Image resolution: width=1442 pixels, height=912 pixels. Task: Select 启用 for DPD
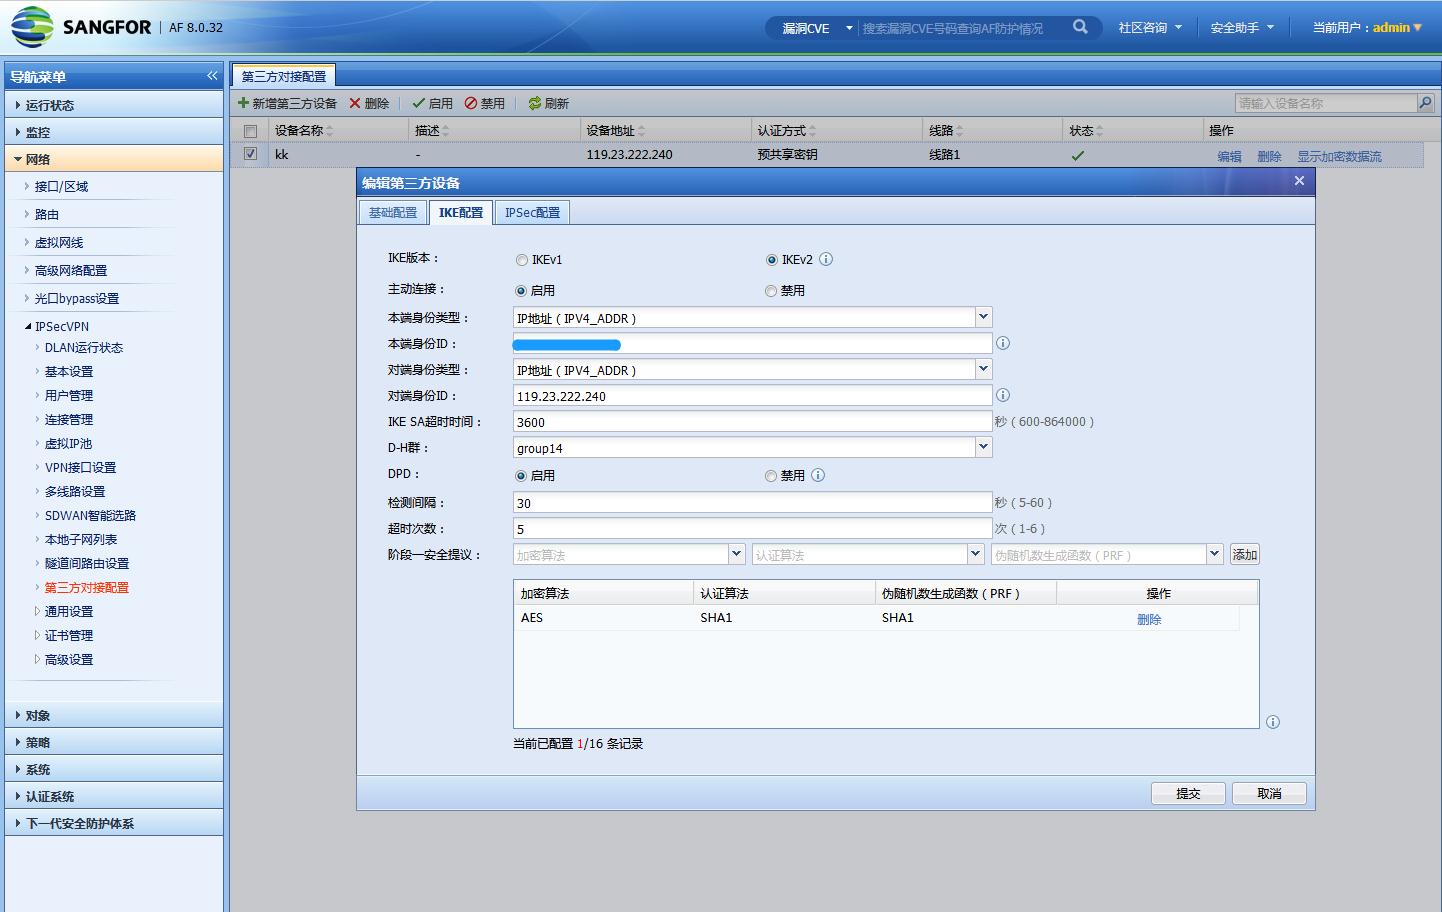tap(521, 476)
